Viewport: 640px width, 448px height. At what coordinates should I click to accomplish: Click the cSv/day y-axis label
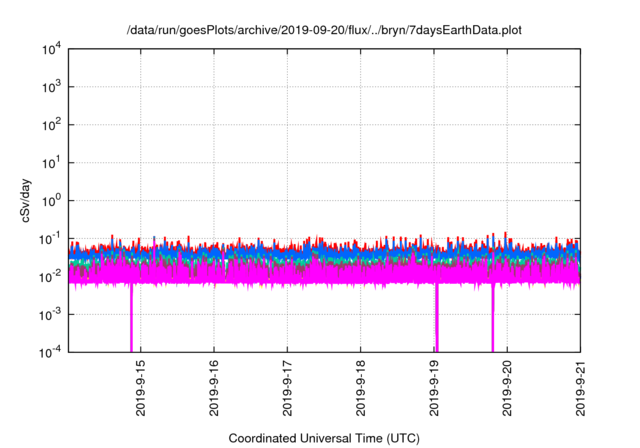[25, 200]
